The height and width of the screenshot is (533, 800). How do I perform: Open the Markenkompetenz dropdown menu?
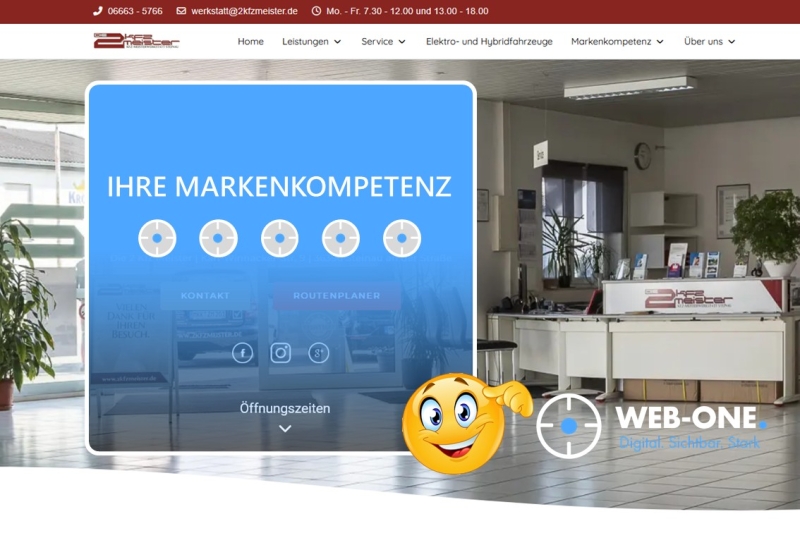(617, 42)
